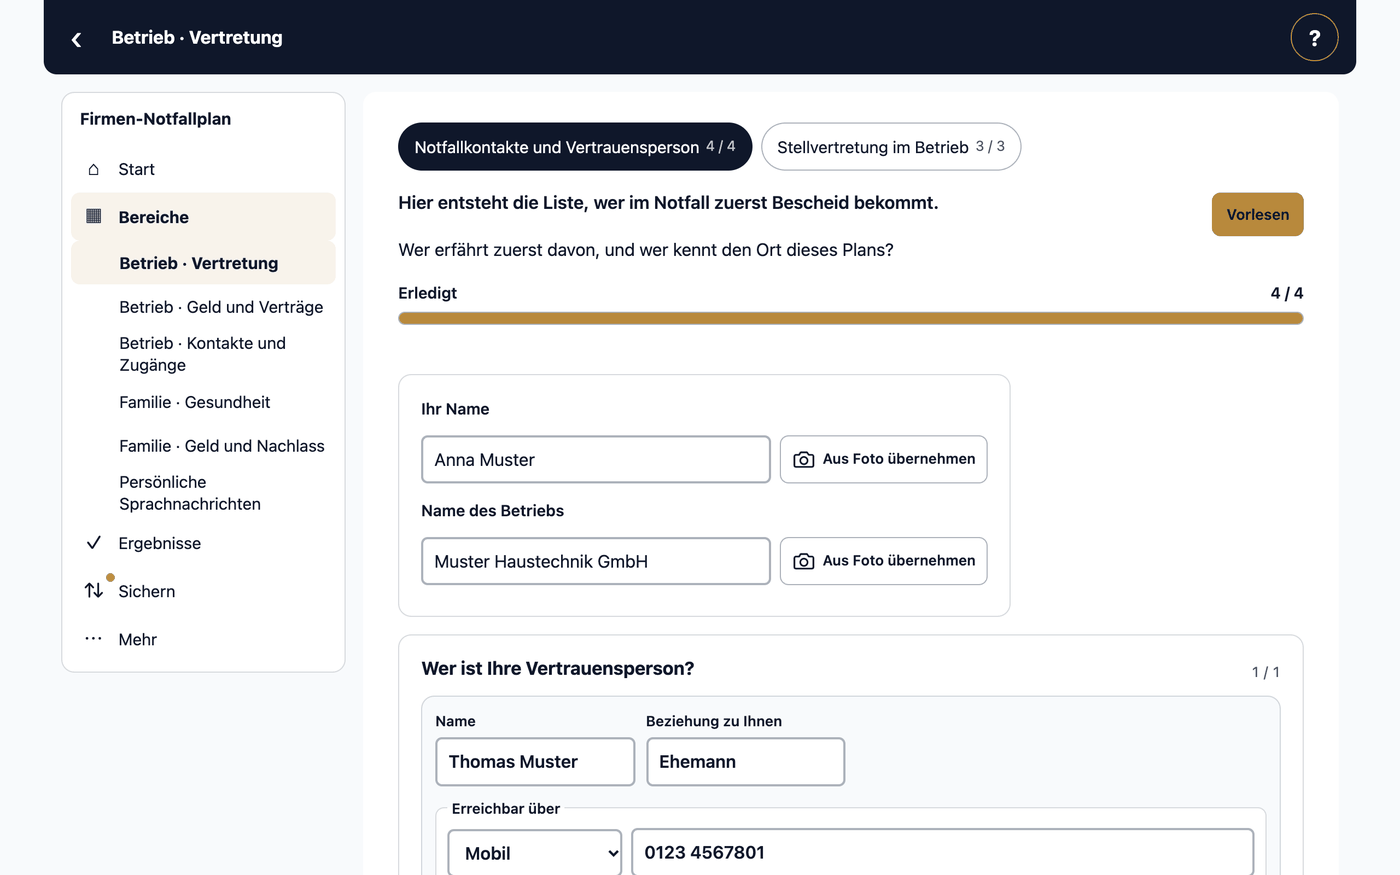Click the Bereiche sidebar heading
1400x875 pixels.
click(x=203, y=217)
